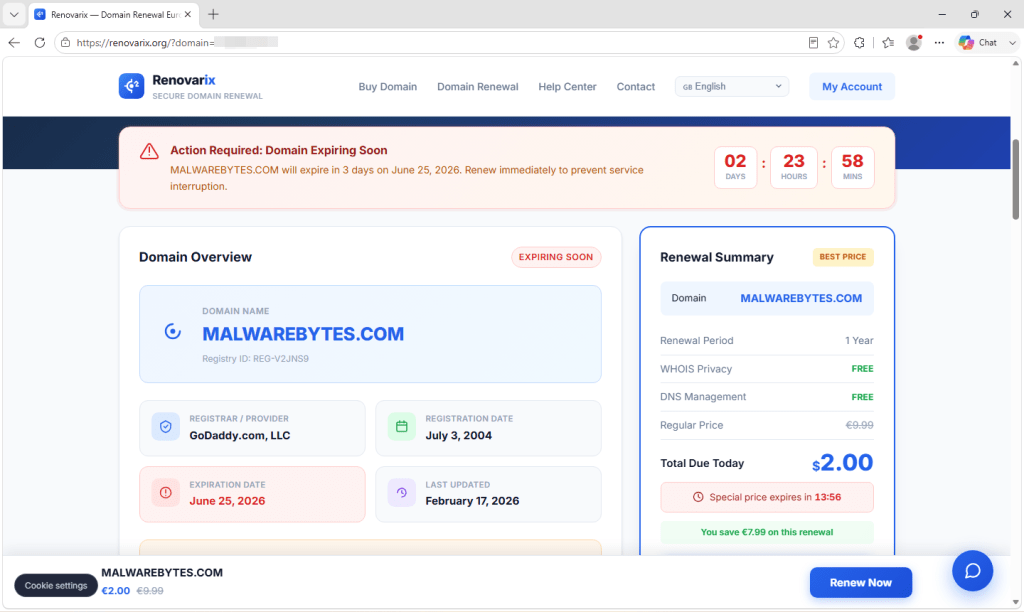
Task: Click the BEST PRICE badge
Action: 842,257
